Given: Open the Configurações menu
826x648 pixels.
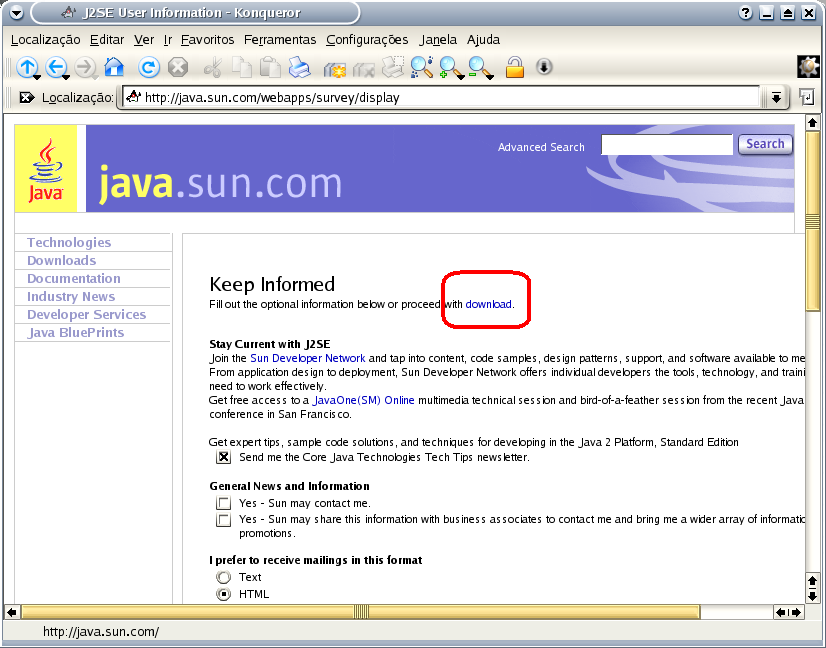Looking at the screenshot, I should (x=367, y=40).
